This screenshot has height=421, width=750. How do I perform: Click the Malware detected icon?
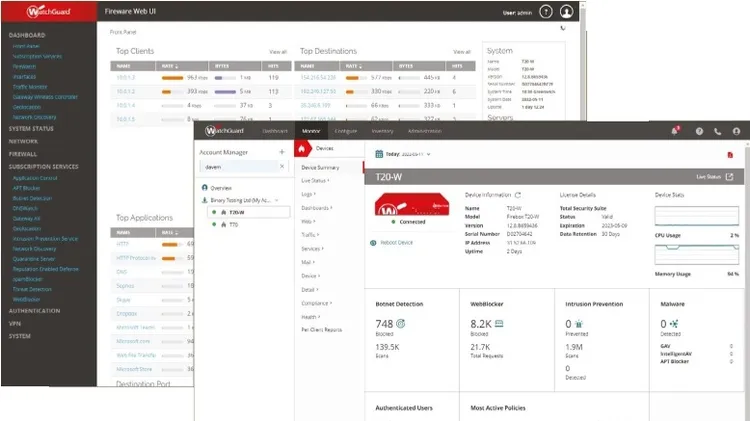click(674, 324)
